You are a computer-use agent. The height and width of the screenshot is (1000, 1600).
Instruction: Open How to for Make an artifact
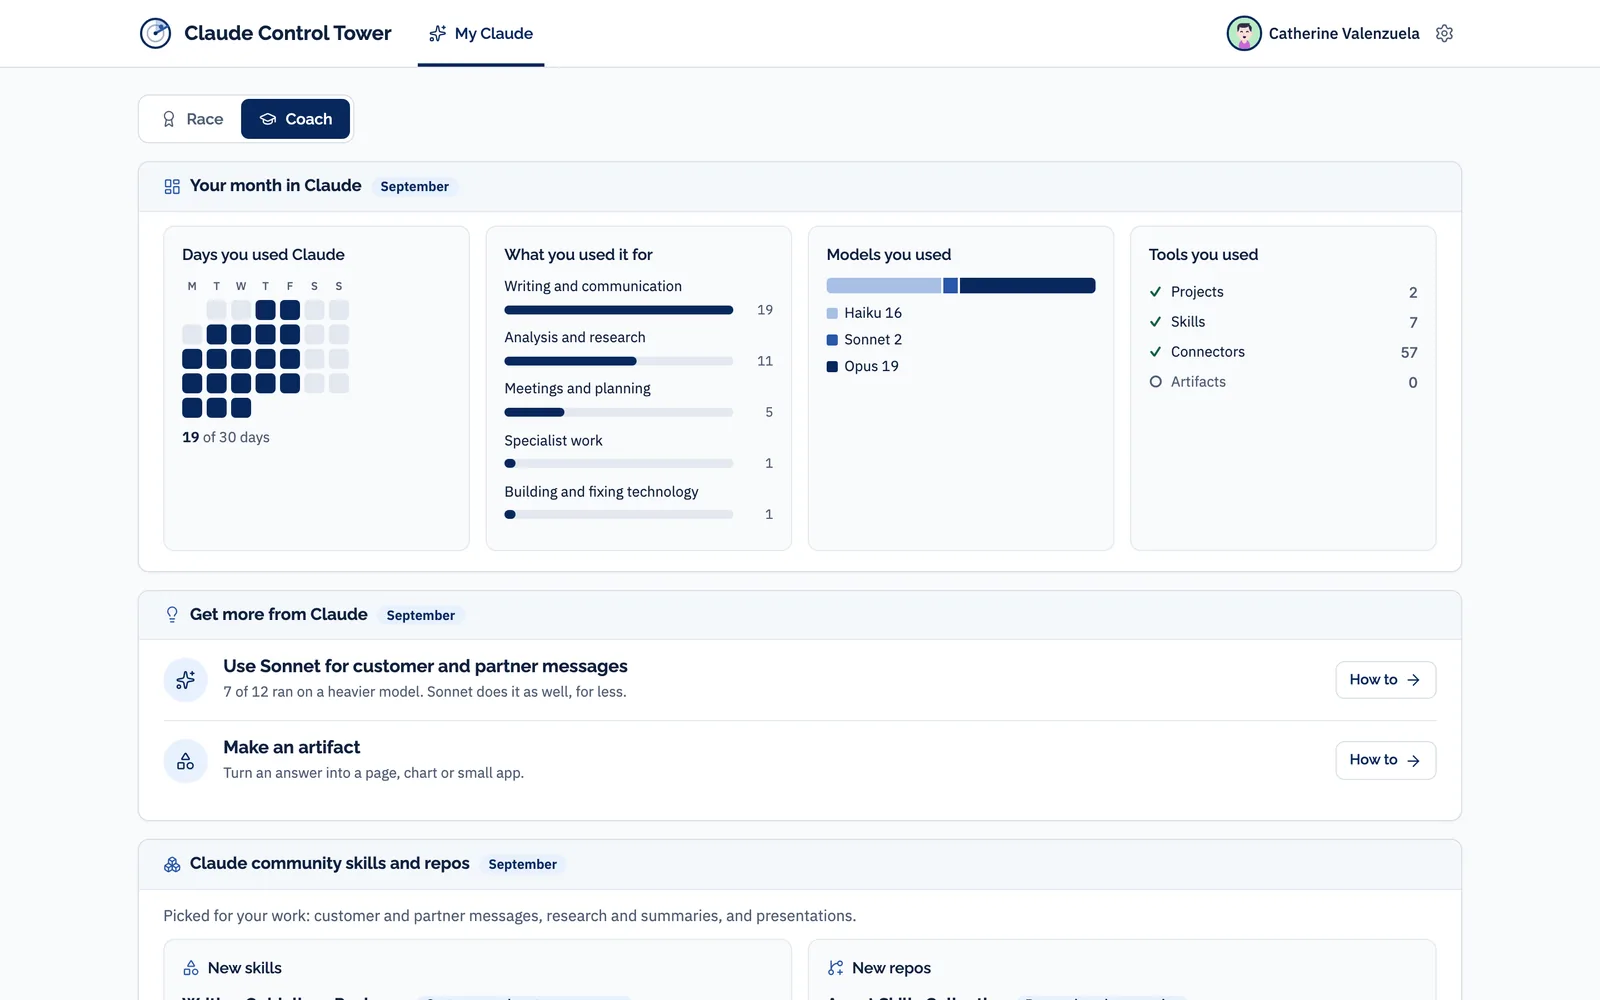click(1386, 760)
